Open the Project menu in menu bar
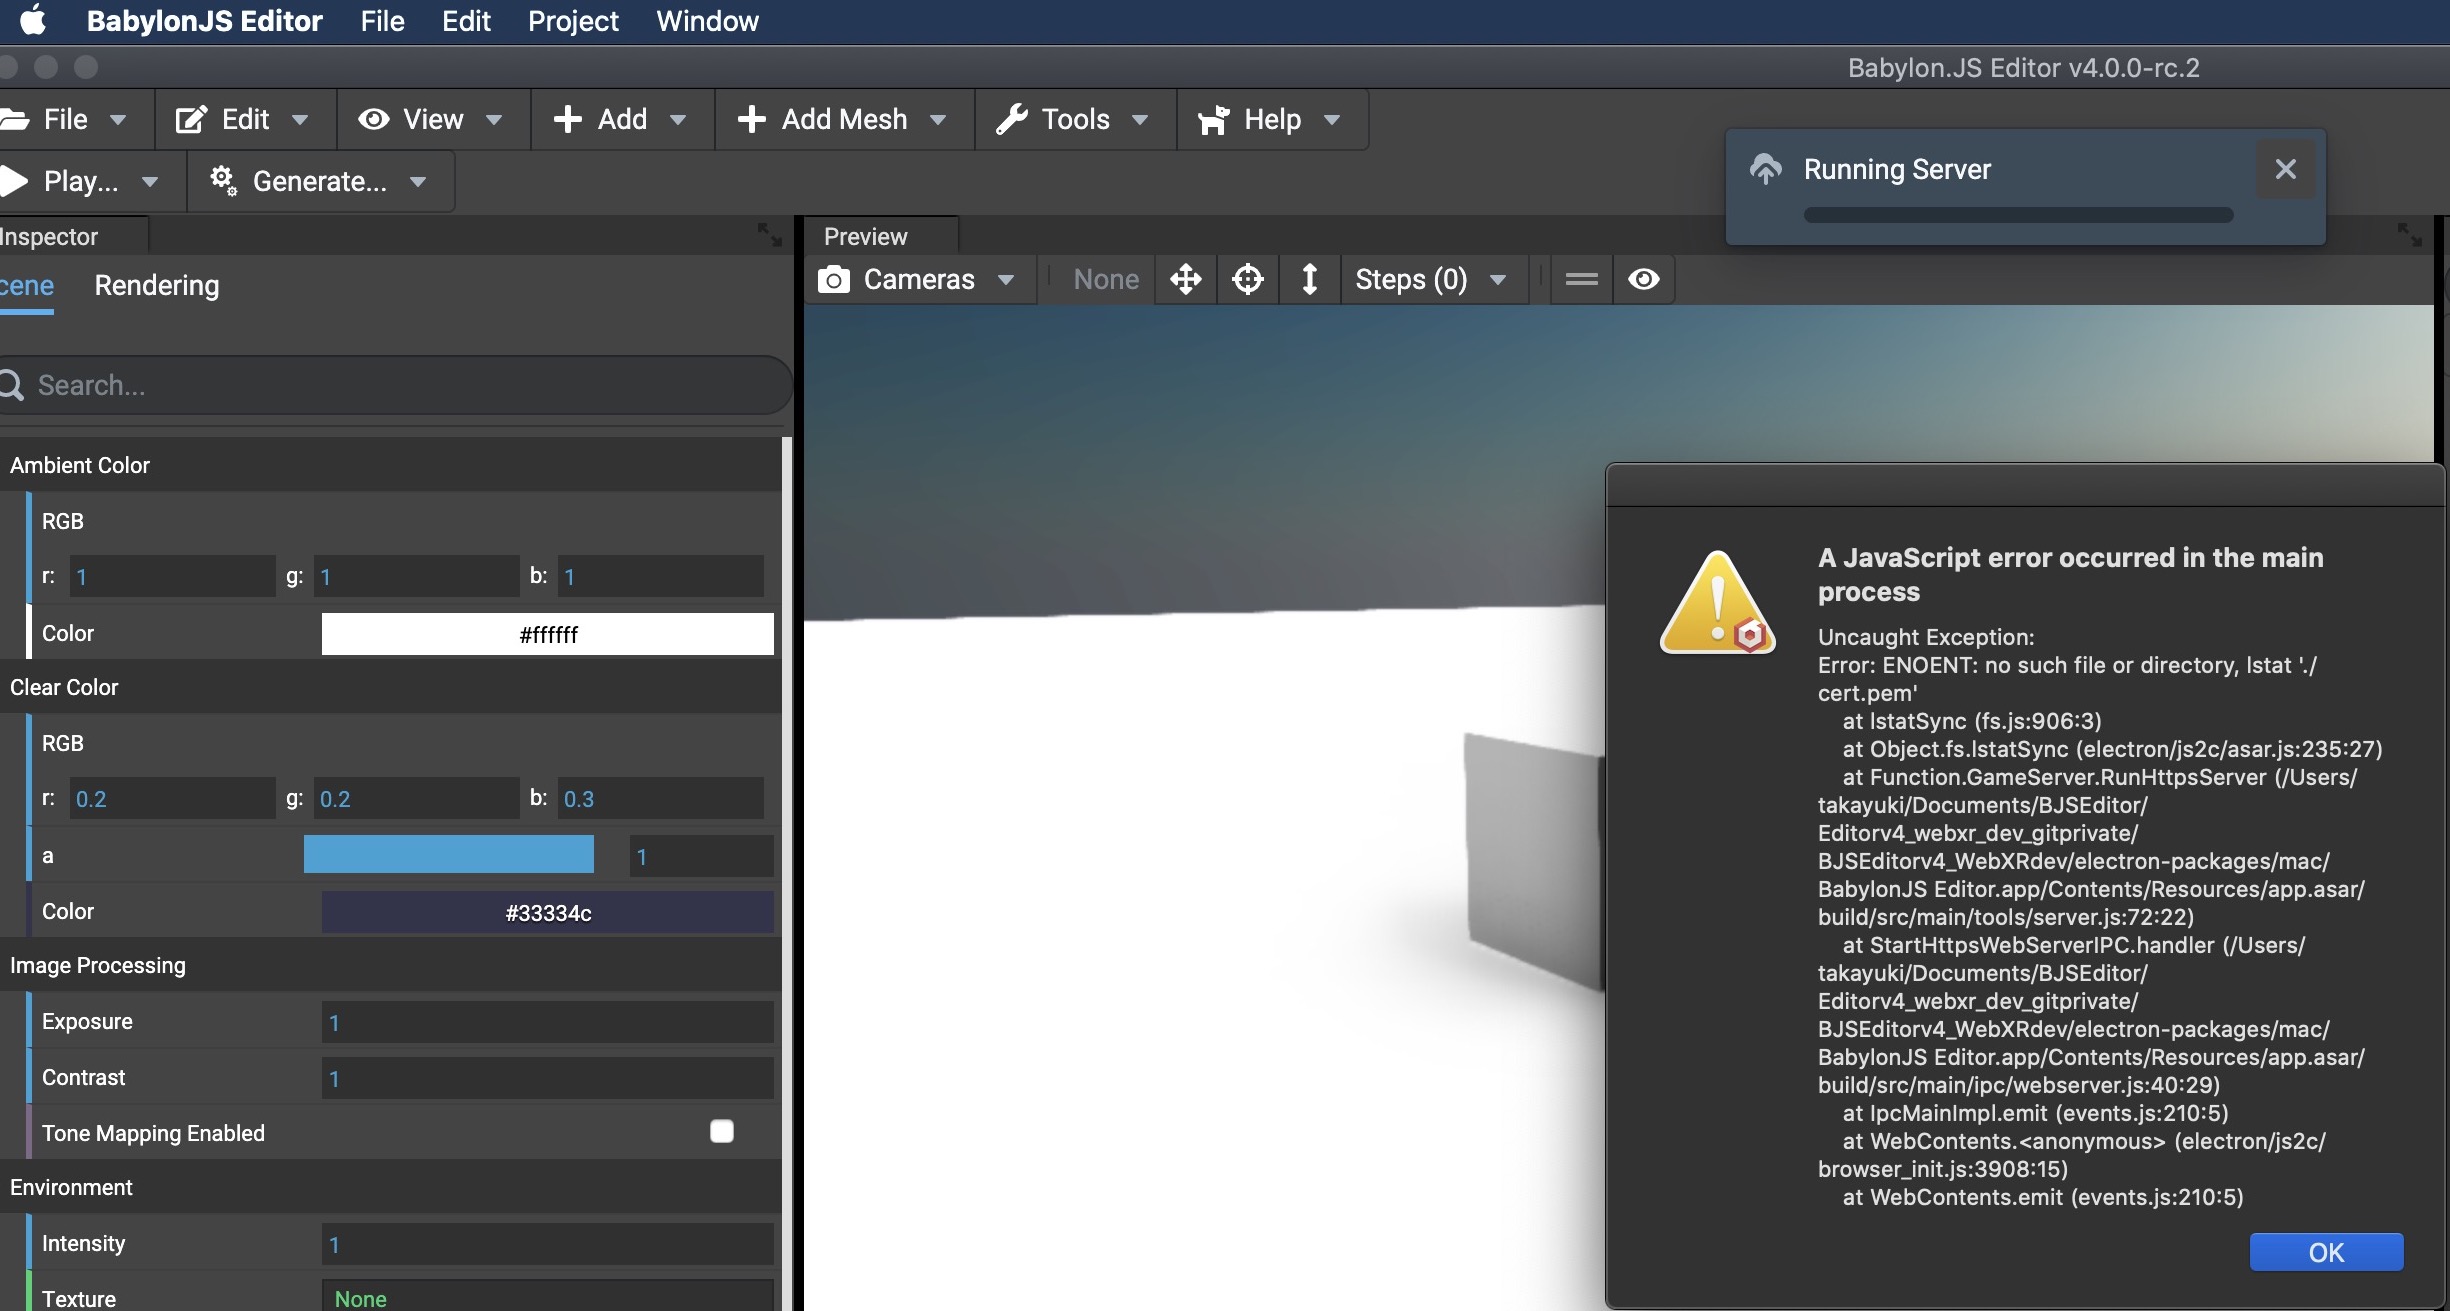This screenshot has height=1311, width=2450. pos(573,21)
